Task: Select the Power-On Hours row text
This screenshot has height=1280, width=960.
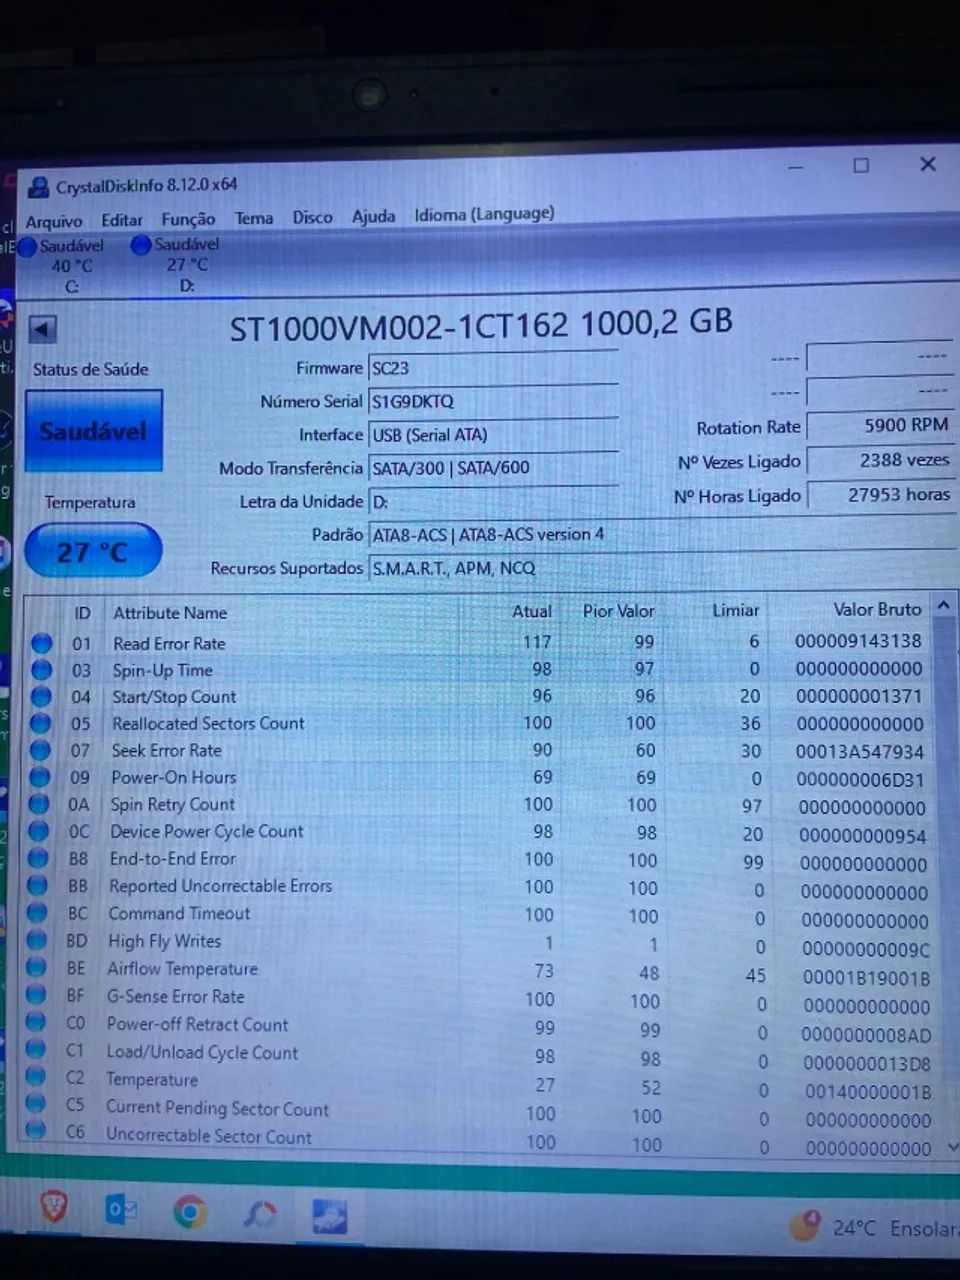Action: [174, 777]
